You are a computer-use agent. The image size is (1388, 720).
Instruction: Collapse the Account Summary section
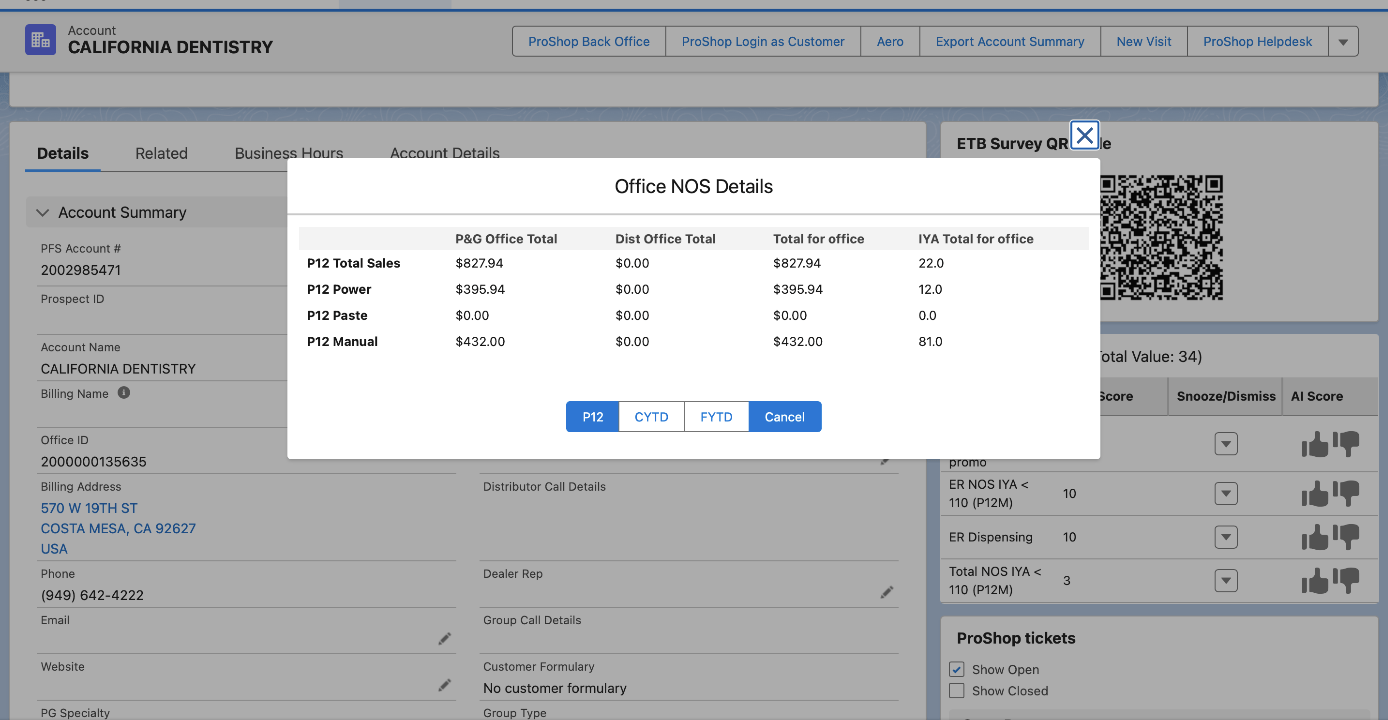[43, 212]
